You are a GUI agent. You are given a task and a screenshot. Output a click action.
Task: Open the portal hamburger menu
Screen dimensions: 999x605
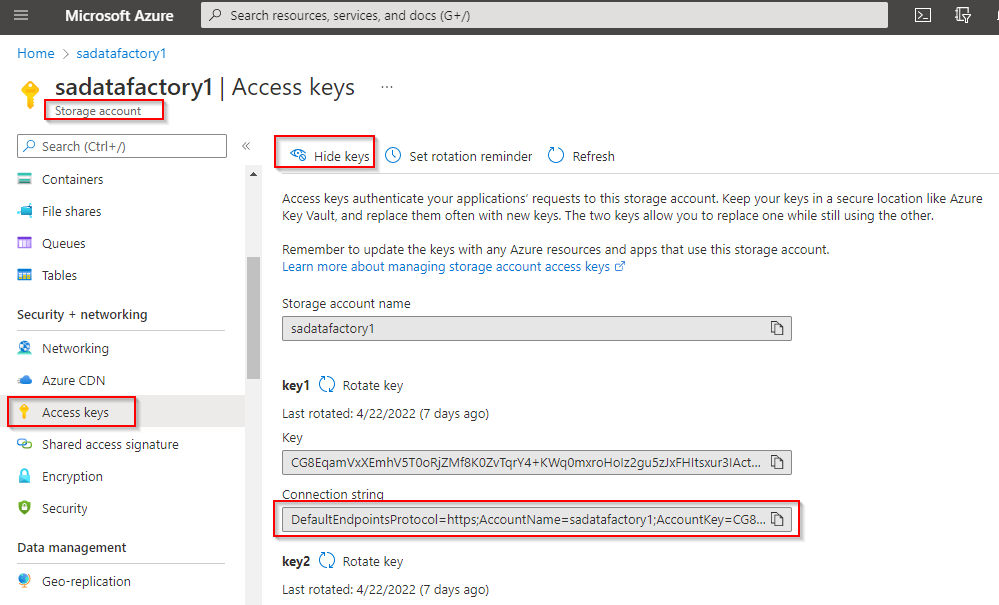pyautogui.click(x=21, y=15)
